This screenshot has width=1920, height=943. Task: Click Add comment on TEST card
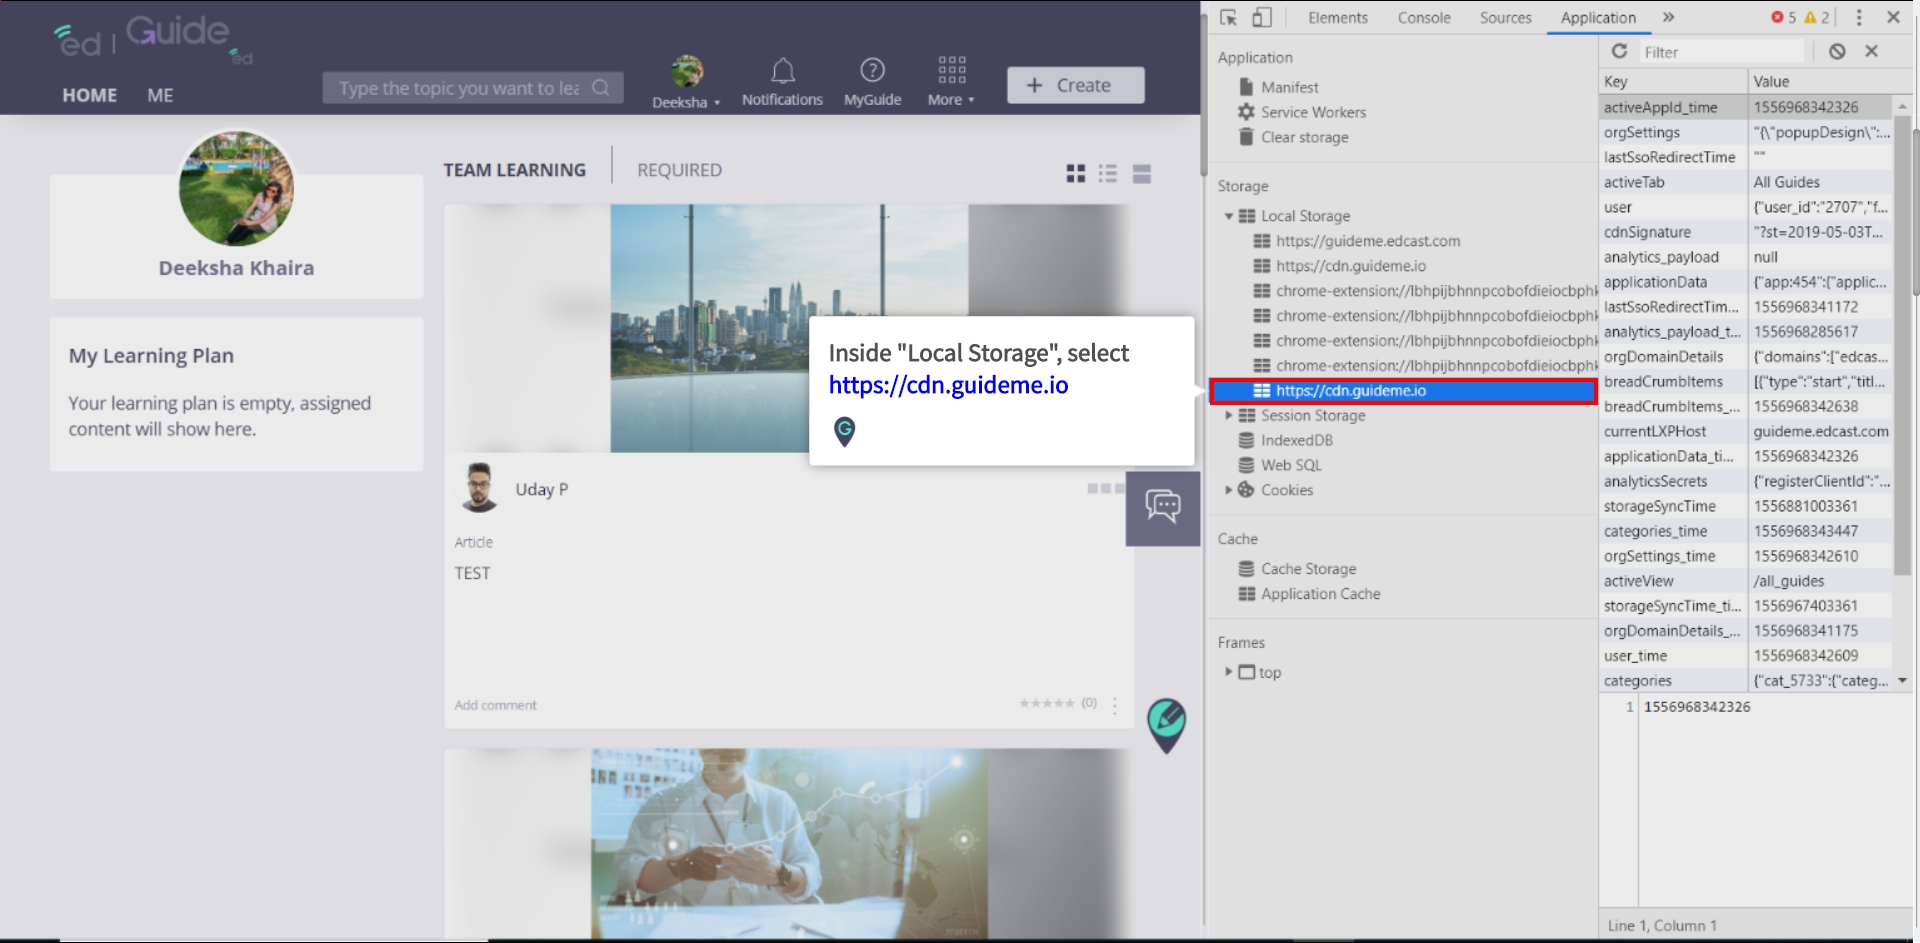pos(495,705)
